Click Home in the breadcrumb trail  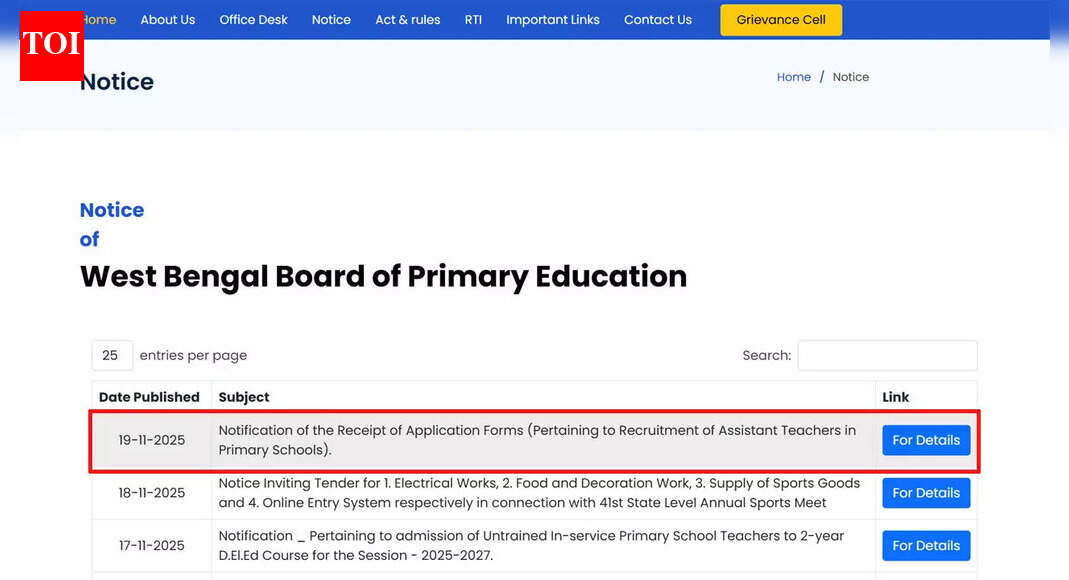(x=793, y=76)
